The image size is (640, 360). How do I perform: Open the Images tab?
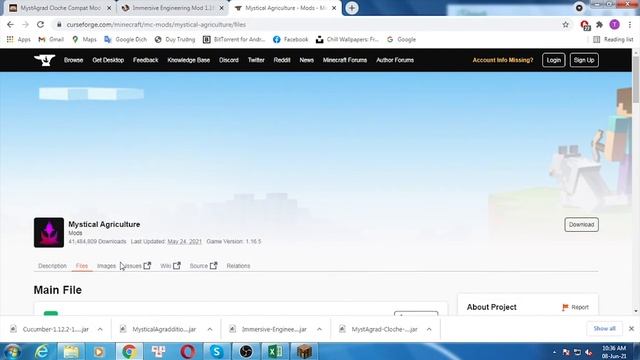point(107,266)
